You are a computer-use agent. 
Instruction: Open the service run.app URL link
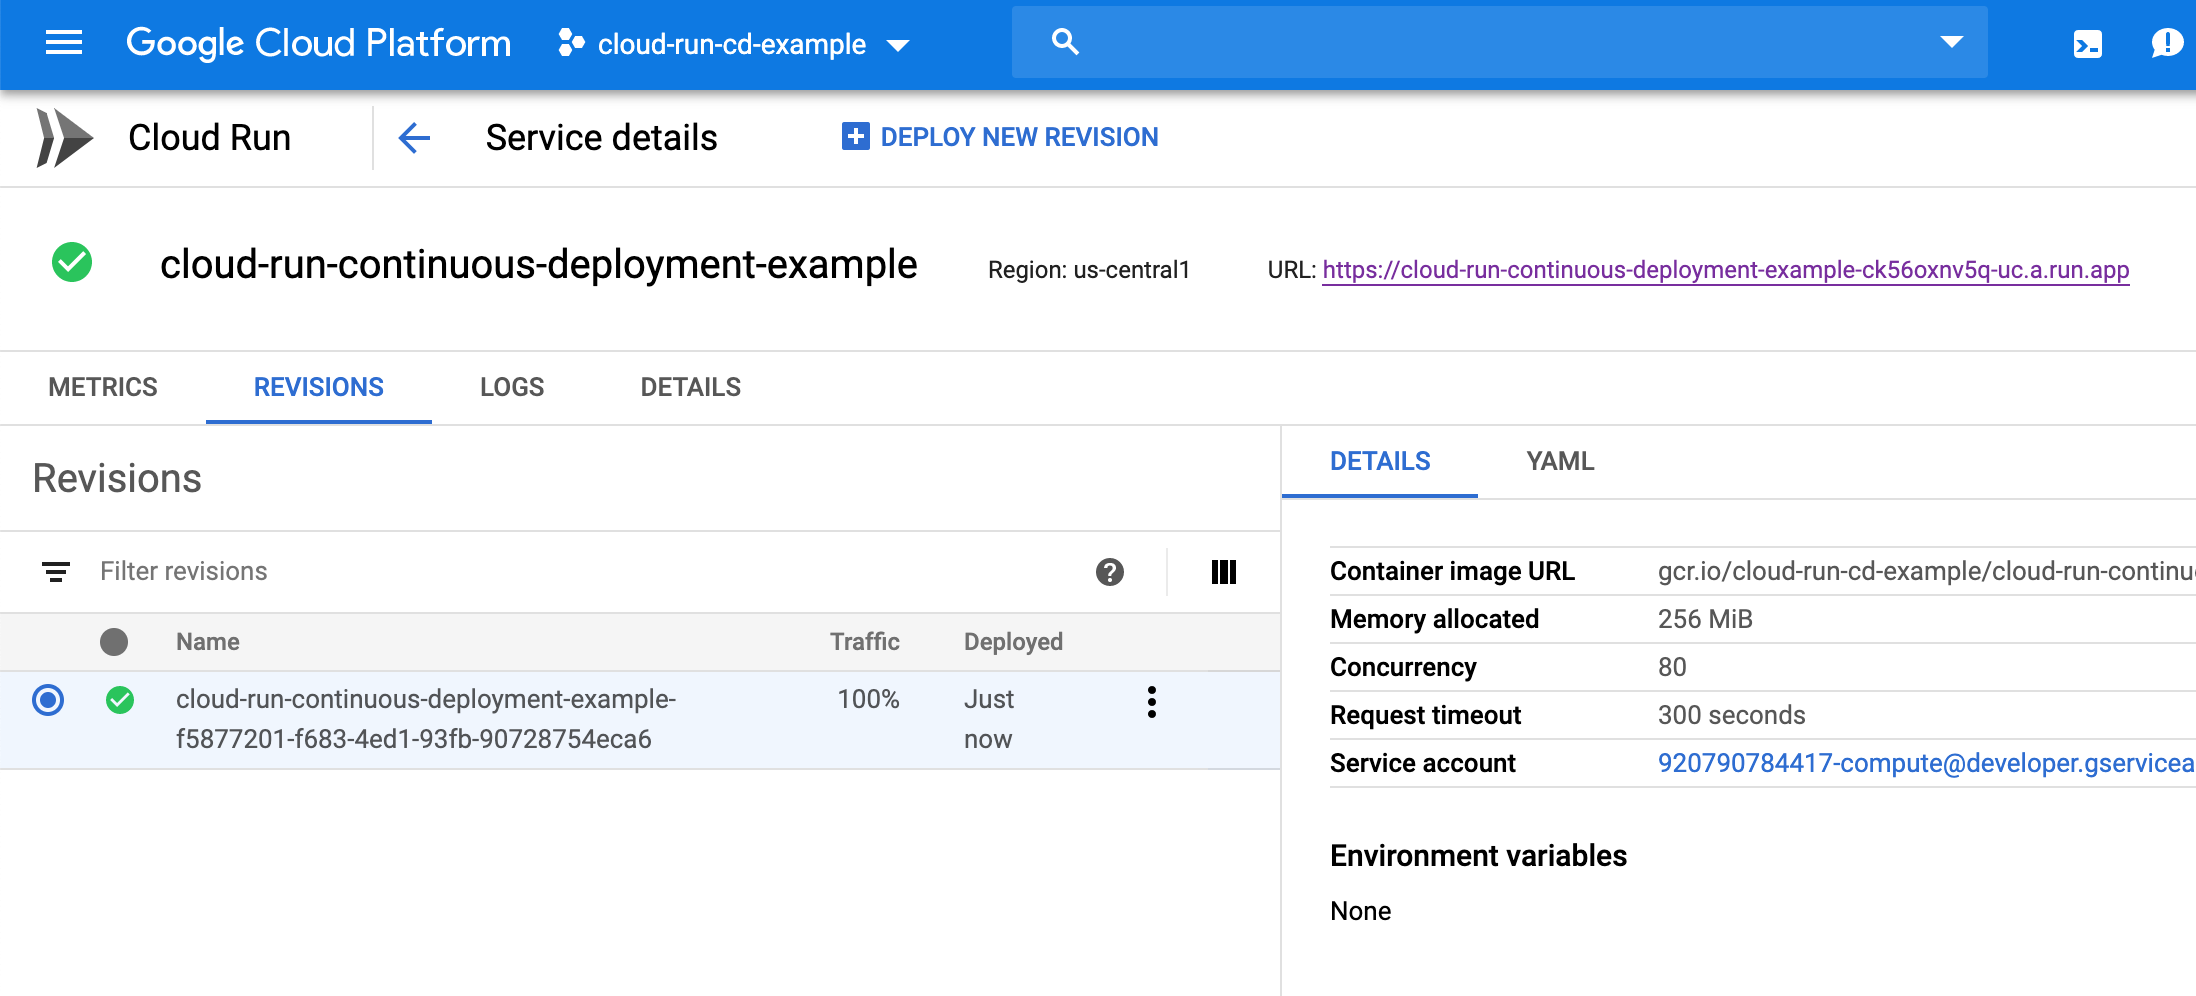[x=1726, y=270]
